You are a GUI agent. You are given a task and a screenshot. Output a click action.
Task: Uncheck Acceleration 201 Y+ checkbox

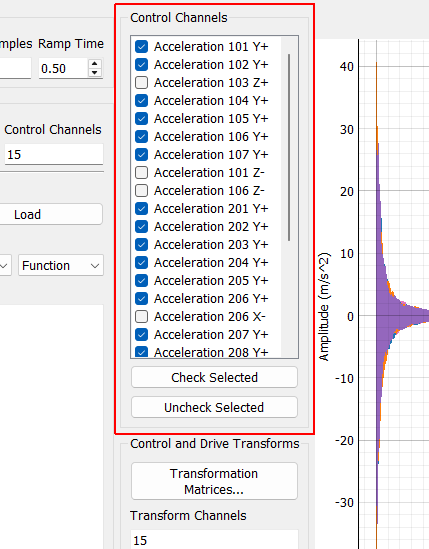click(x=141, y=209)
